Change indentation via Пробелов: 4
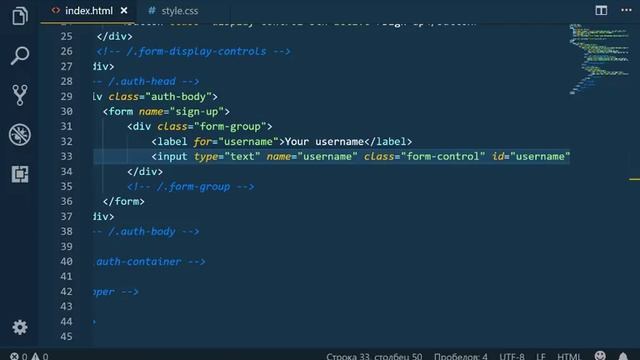The width and height of the screenshot is (640, 360). tap(460, 356)
